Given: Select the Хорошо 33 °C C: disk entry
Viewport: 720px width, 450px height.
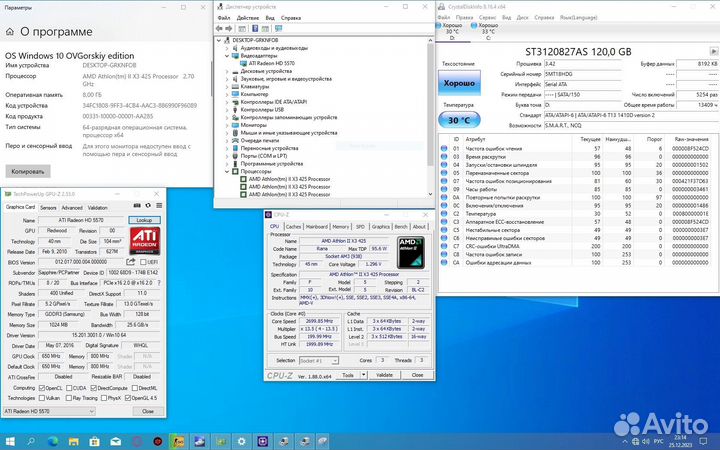Looking at the screenshot, I should [485, 31].
